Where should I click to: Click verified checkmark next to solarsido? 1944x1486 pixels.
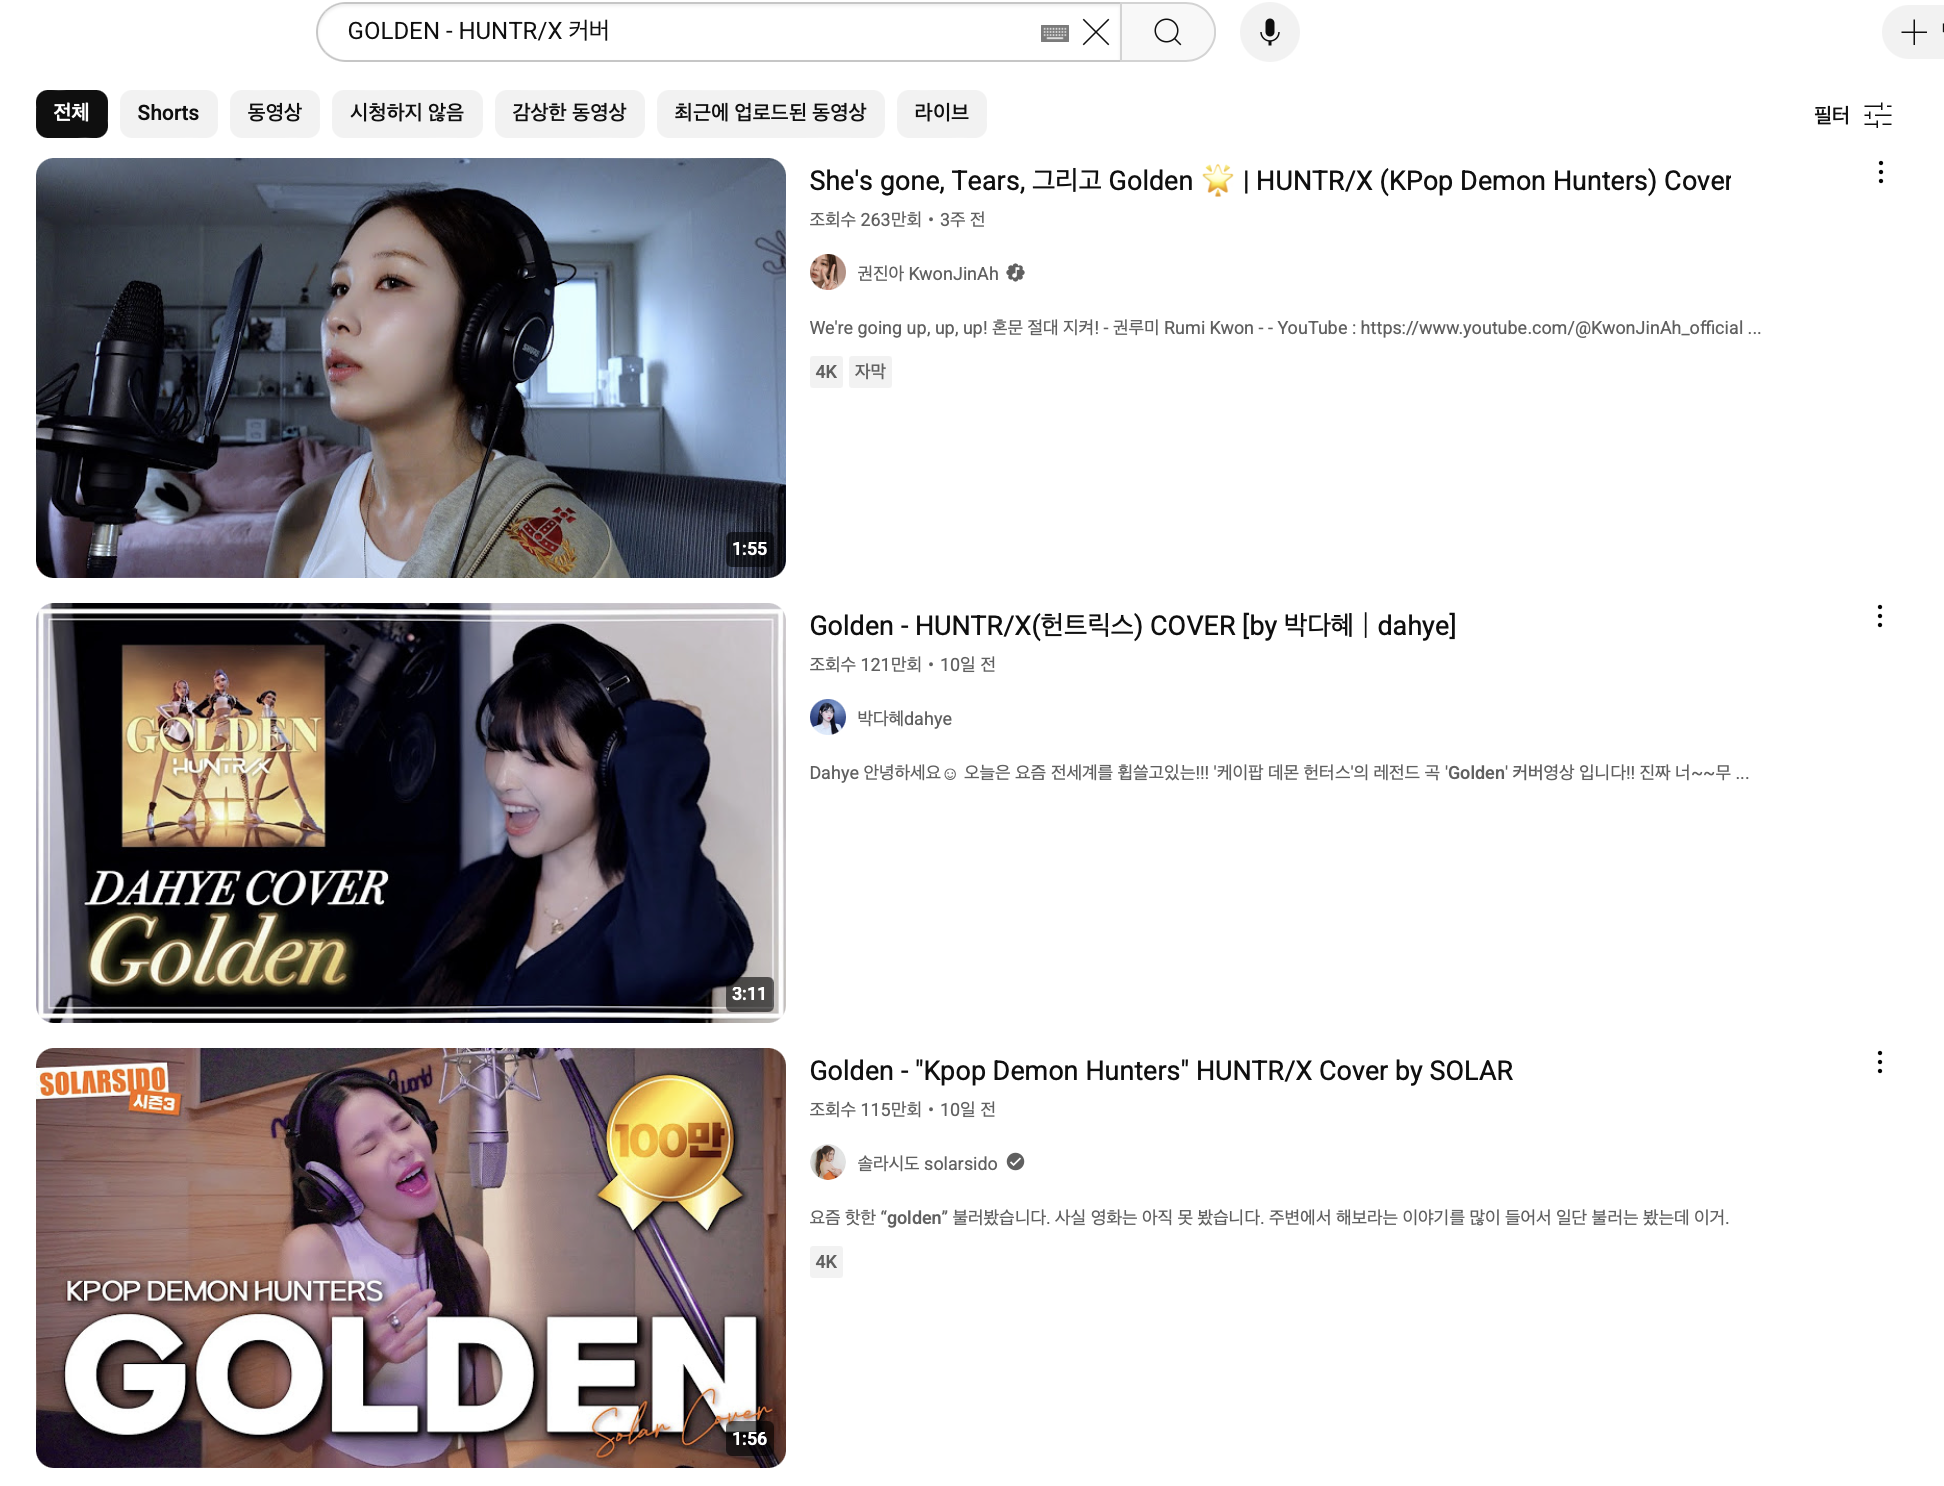click(x=1015, y=1162)
